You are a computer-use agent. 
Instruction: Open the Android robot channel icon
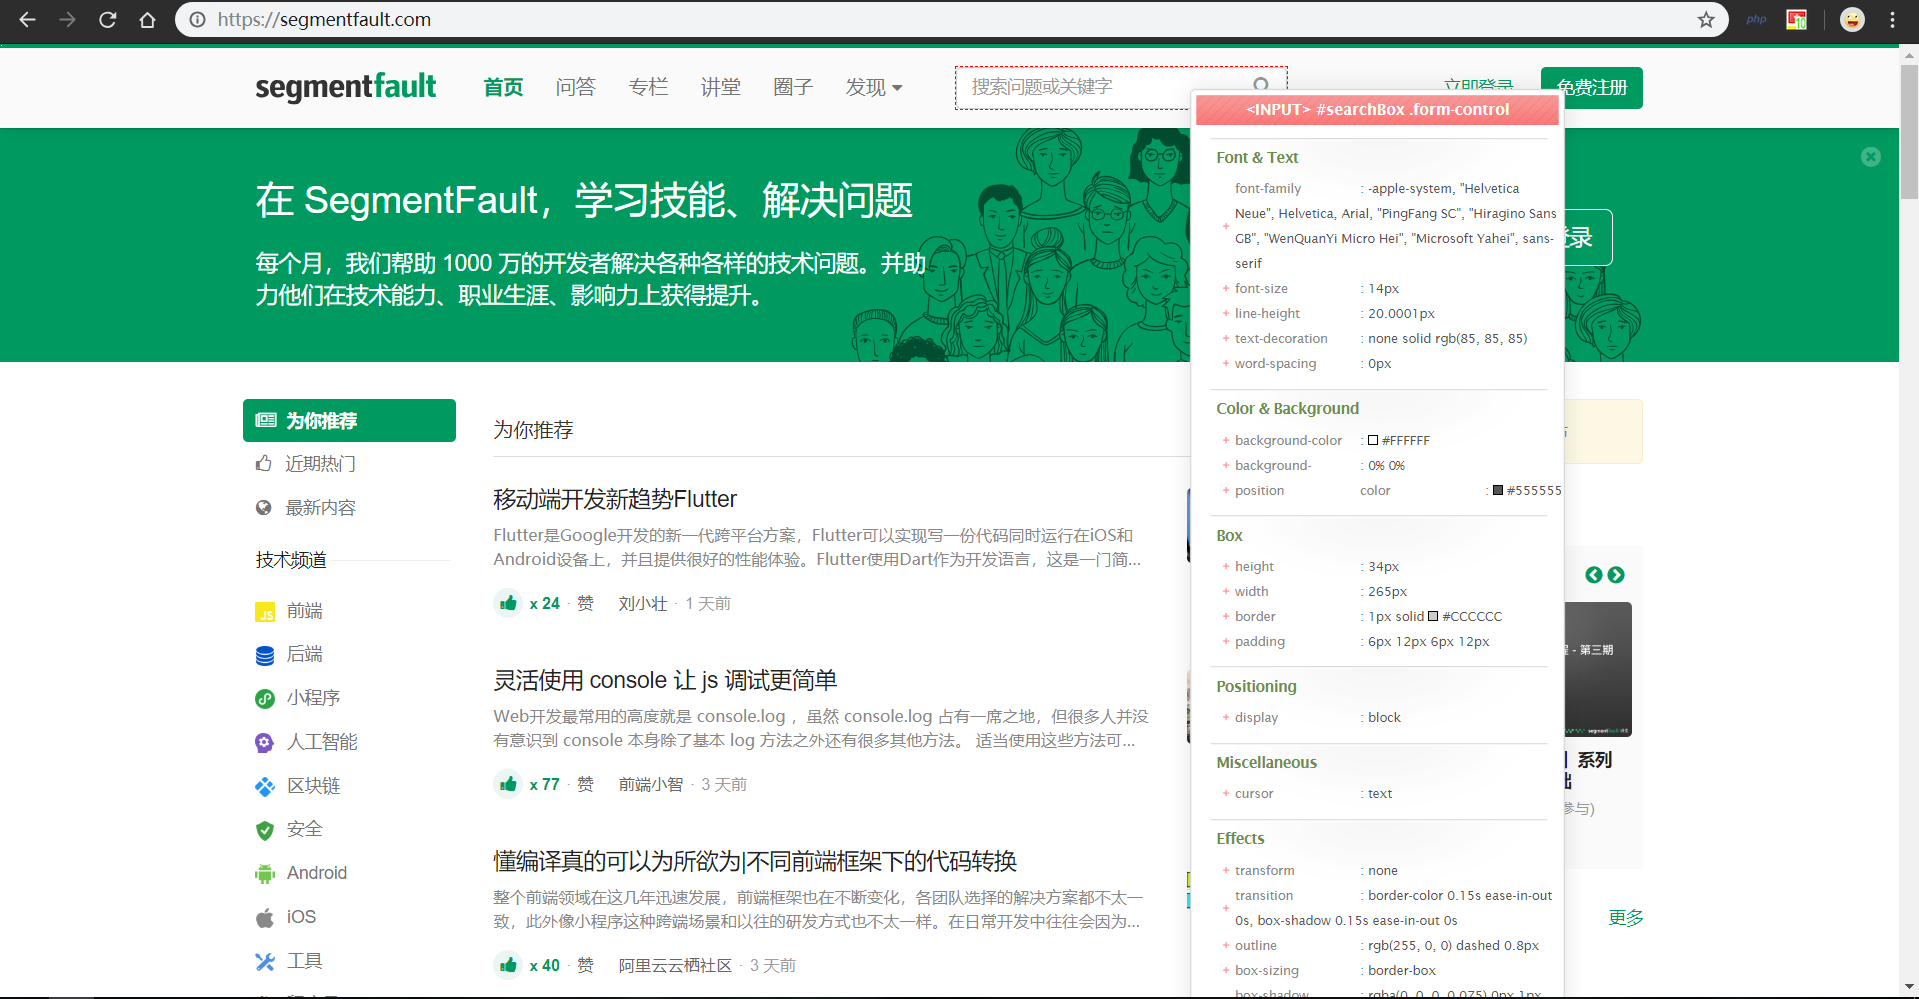(265, 873)
